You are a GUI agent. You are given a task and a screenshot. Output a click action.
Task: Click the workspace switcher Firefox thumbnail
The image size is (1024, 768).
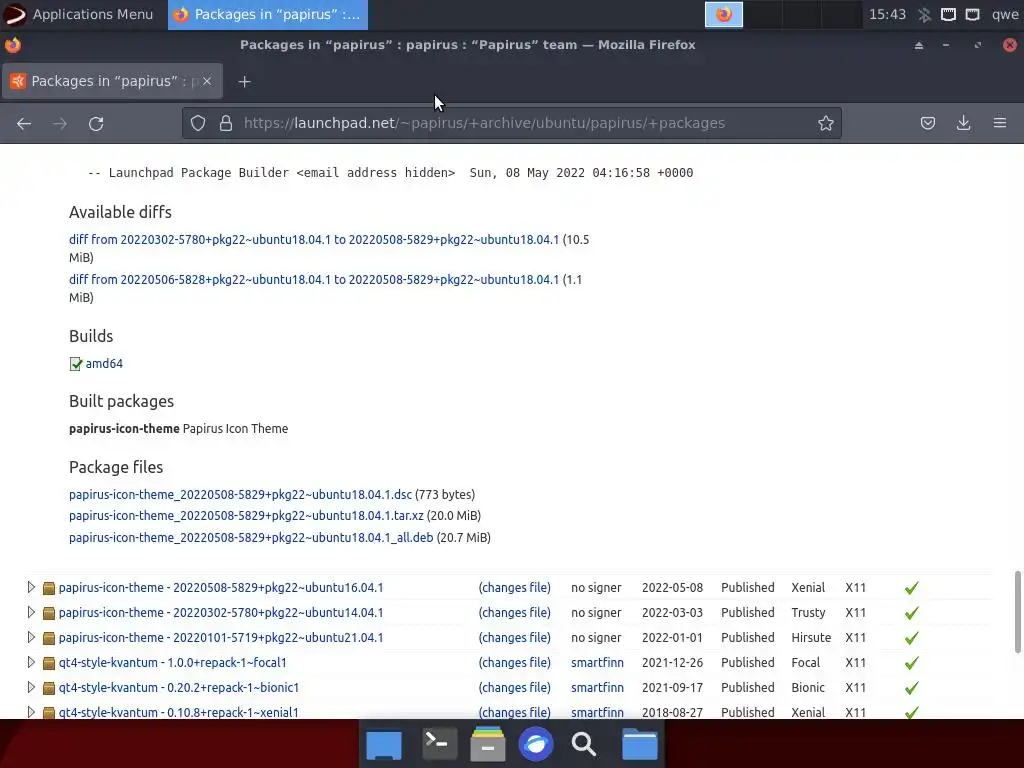[724, 14]
